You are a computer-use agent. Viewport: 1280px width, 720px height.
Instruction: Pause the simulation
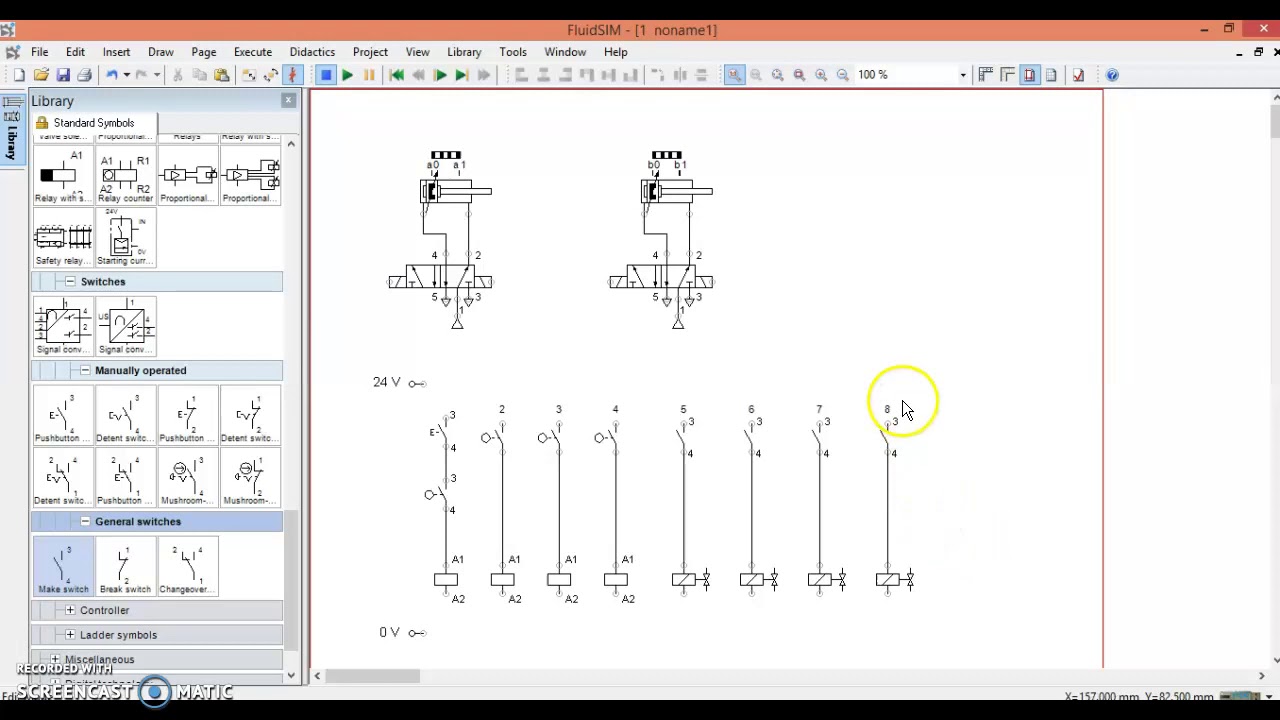pos(369,75)
